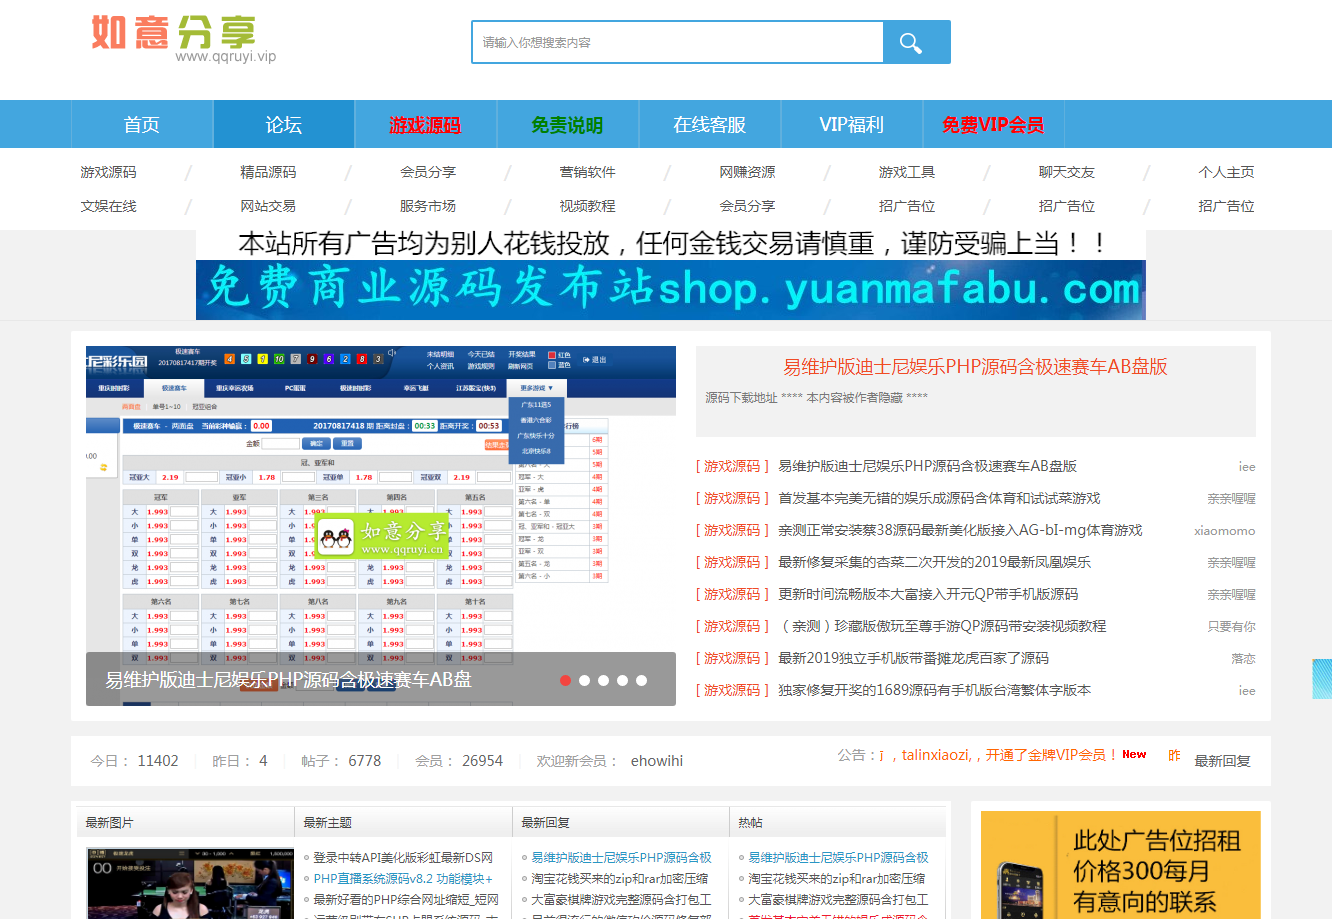Image resolution: width=1332 pixels, height=919 pixels.
Task: Open the 免费VIP会员 nav item
Action: coord(992,125)
